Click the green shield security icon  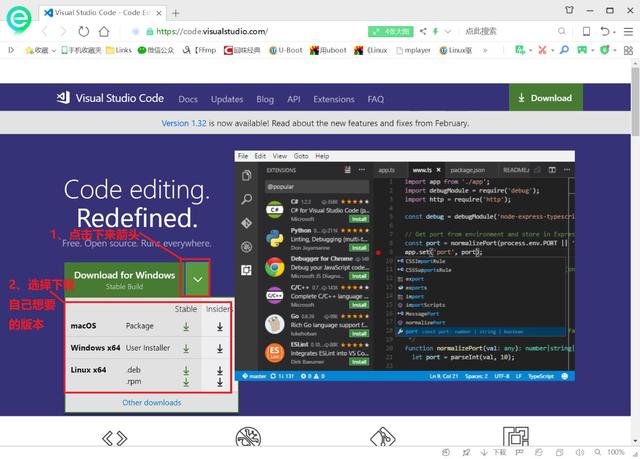coord(604,50)
